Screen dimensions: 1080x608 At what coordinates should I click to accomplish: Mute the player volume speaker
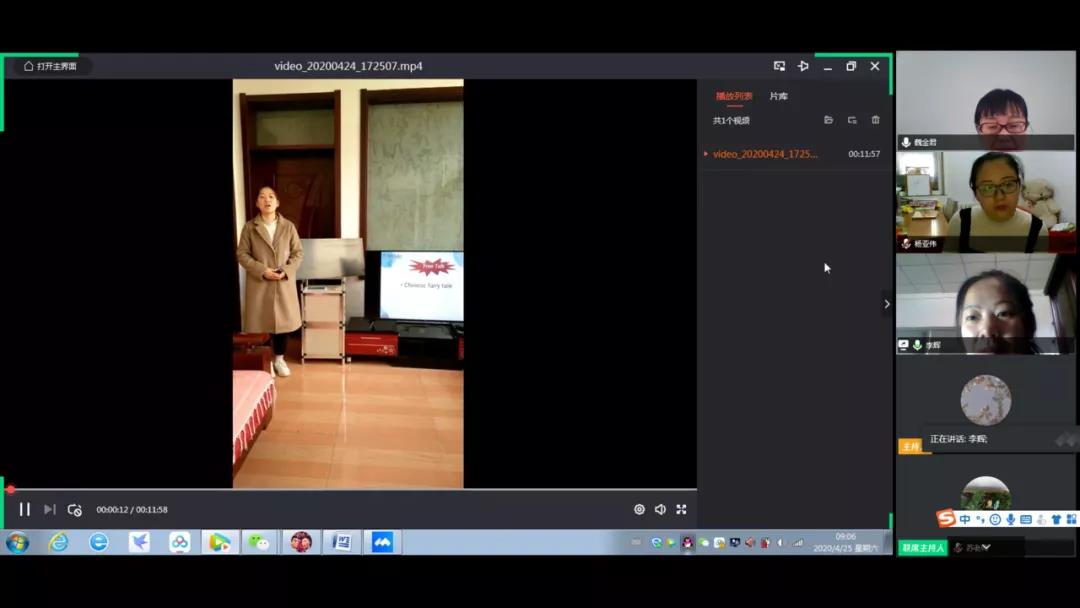click(x=660, y=510)
